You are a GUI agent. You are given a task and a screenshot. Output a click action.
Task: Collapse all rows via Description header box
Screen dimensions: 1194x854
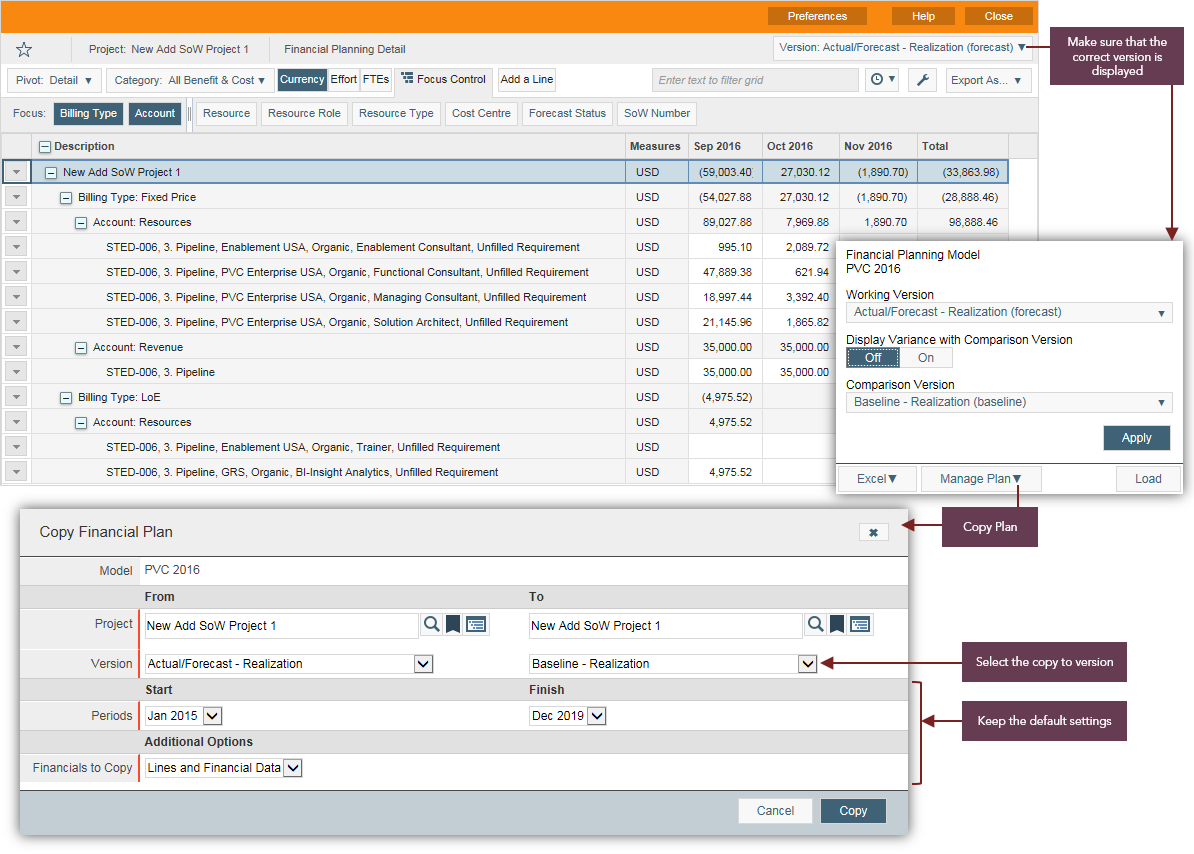(x=45, y=147)
